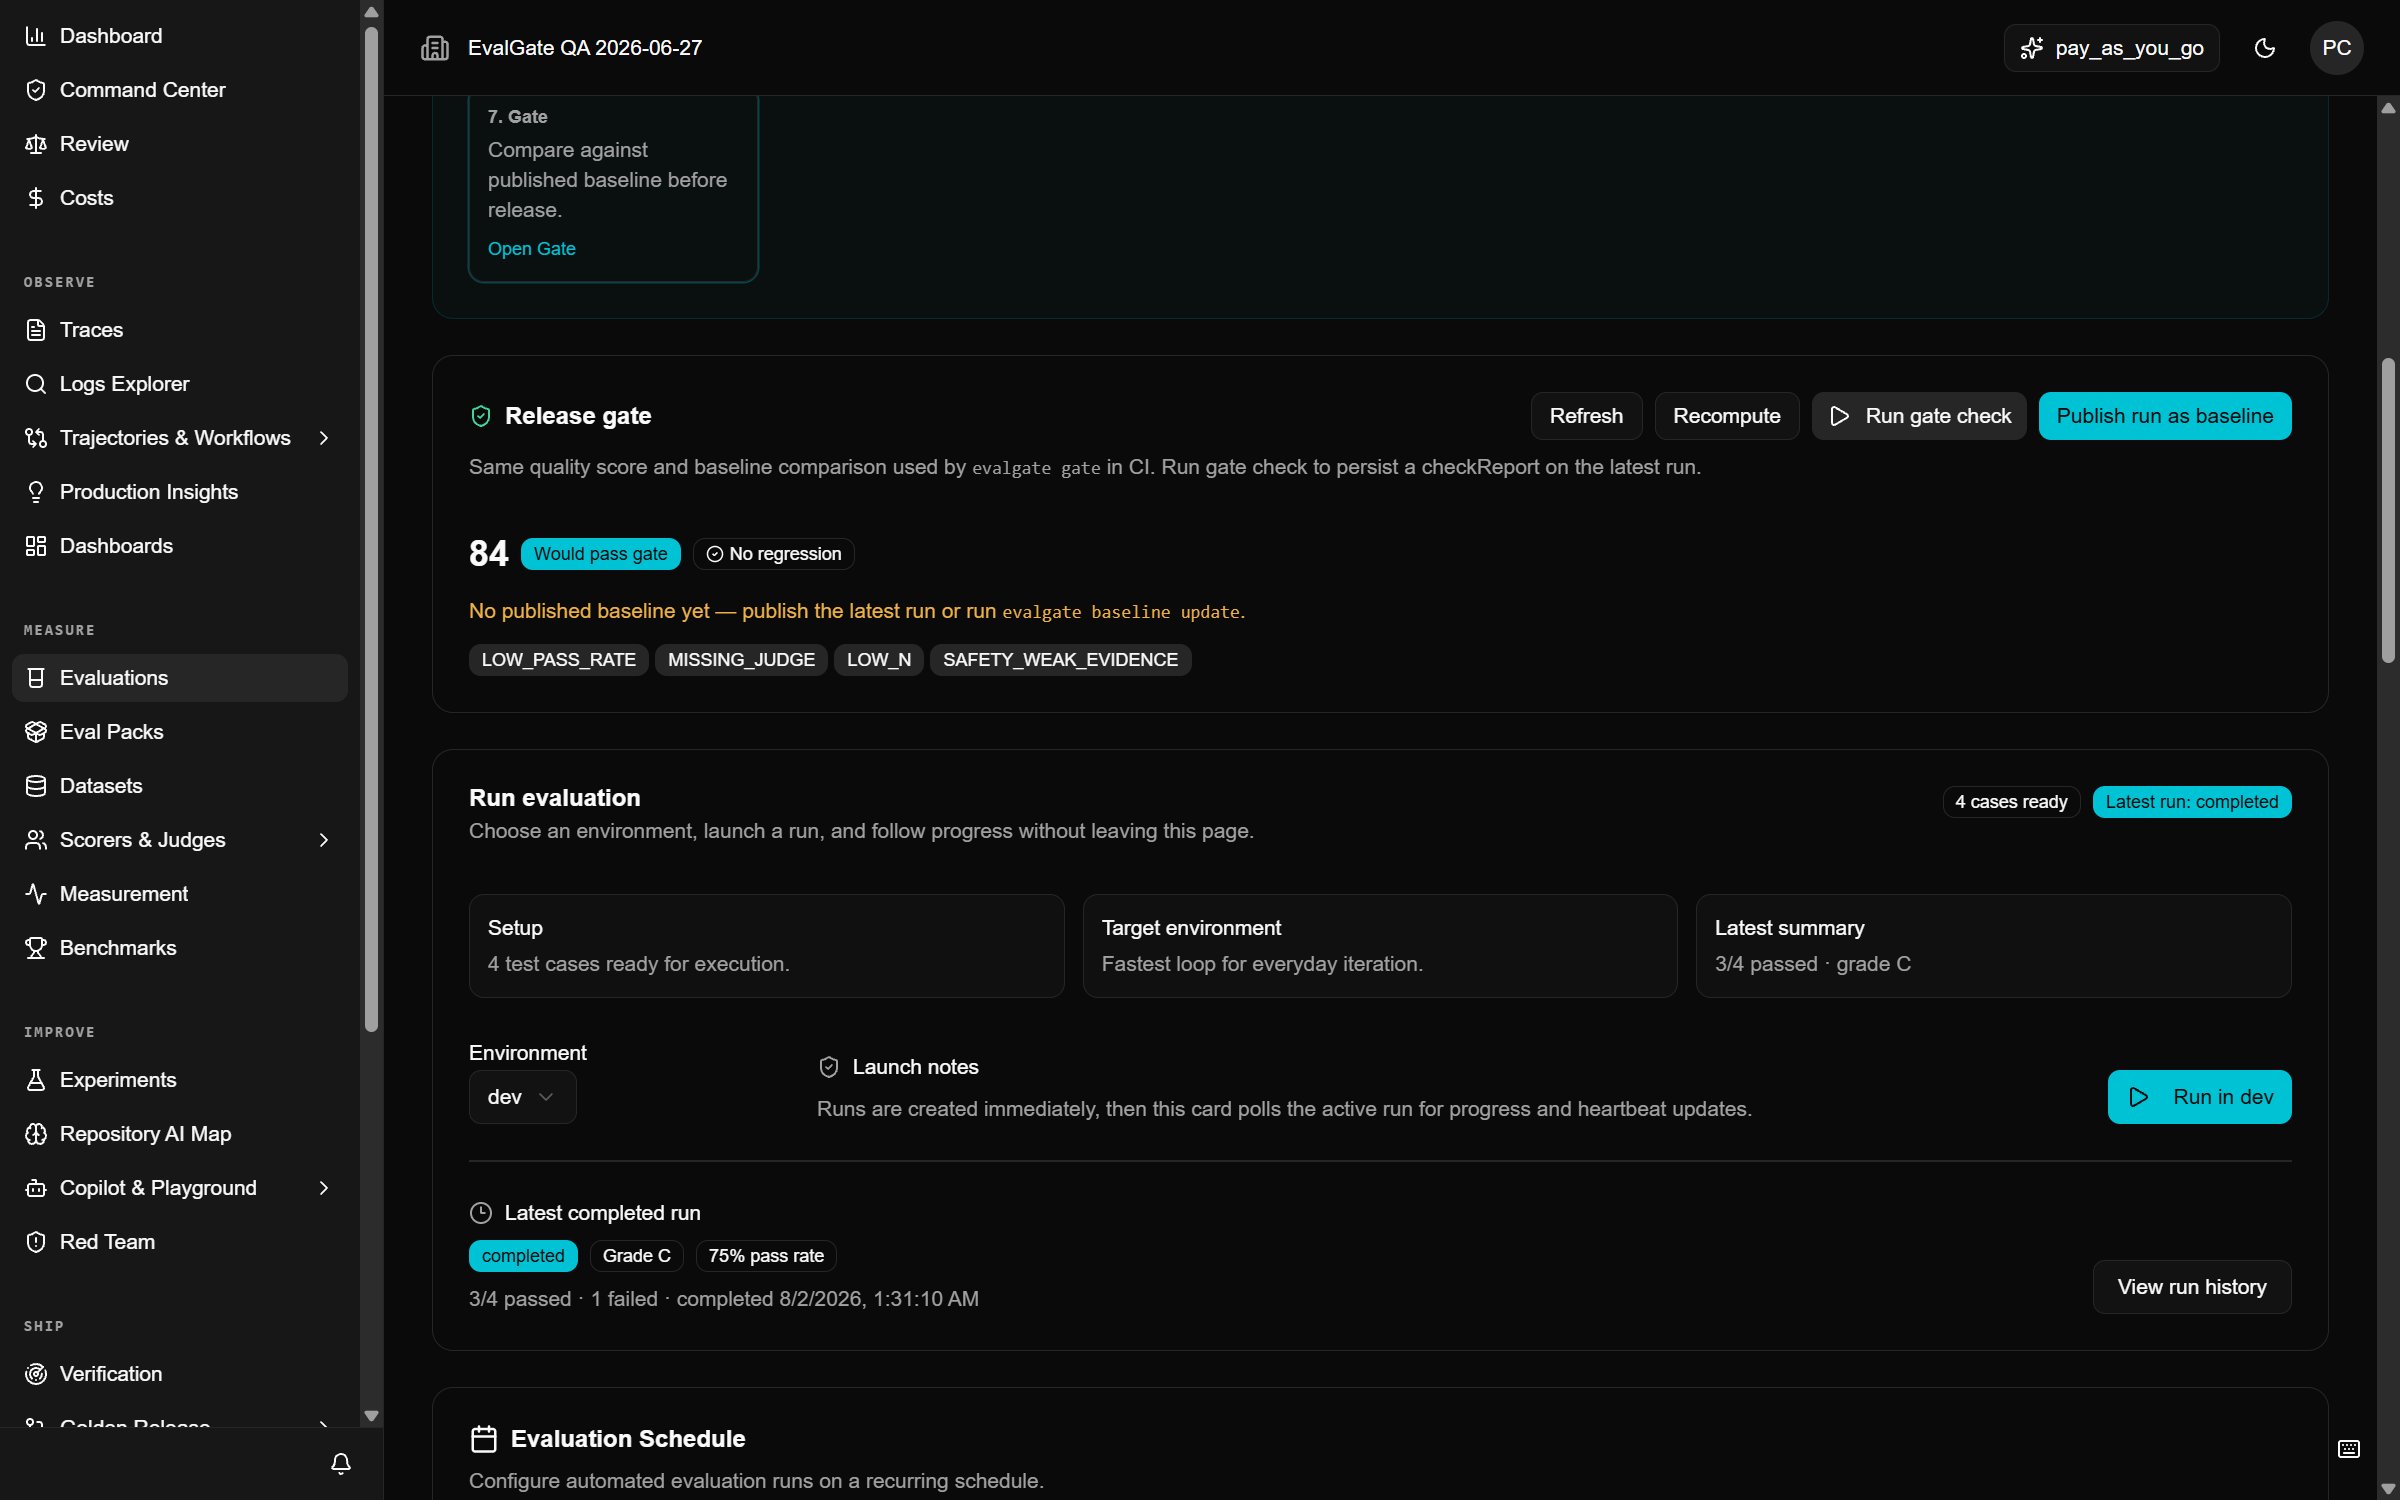The image size is (2400, 1500).
Task: Click the No regression badge
Action: pos(774,554)
